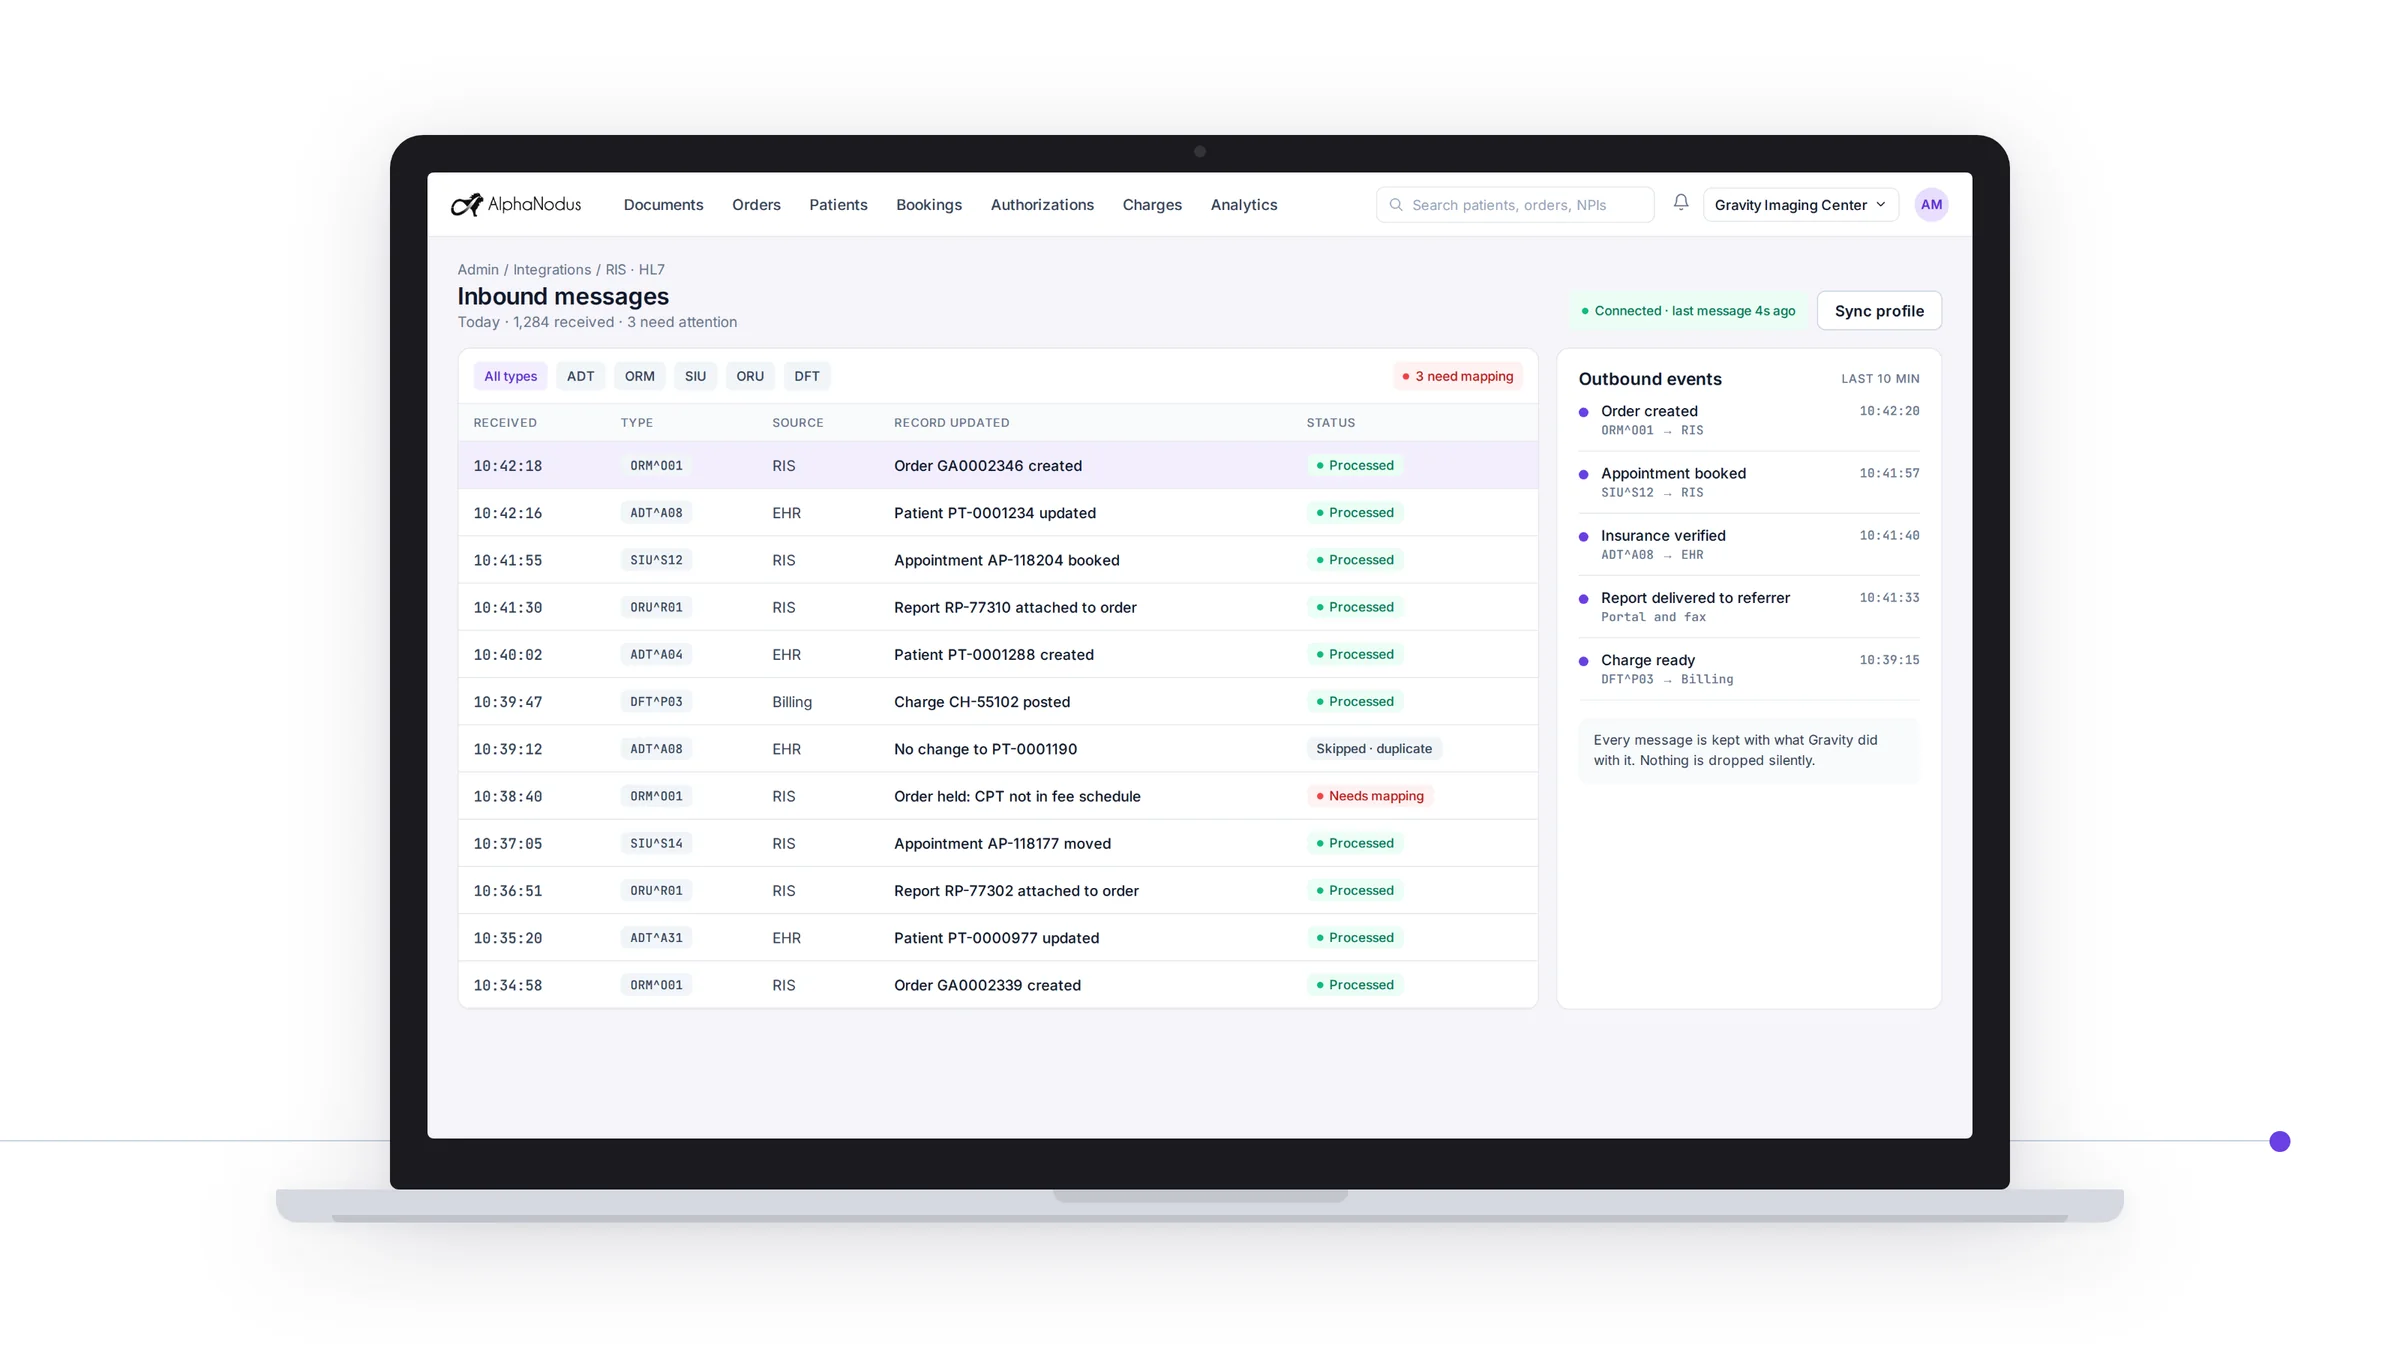Open Authorizations page
Image resolution: width=2400 pixels, height=1350 pixels.
1042,205
